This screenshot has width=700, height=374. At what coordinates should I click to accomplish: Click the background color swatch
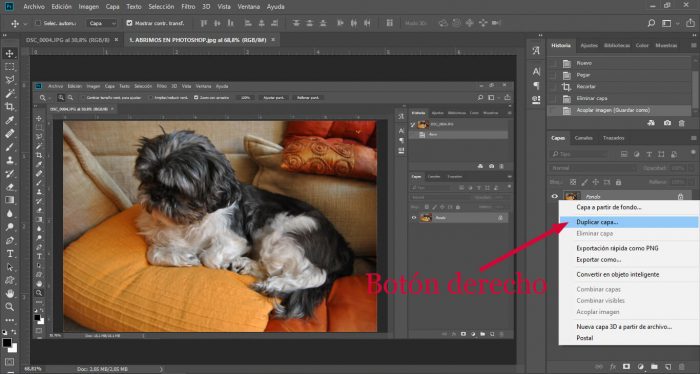[13, 348]
